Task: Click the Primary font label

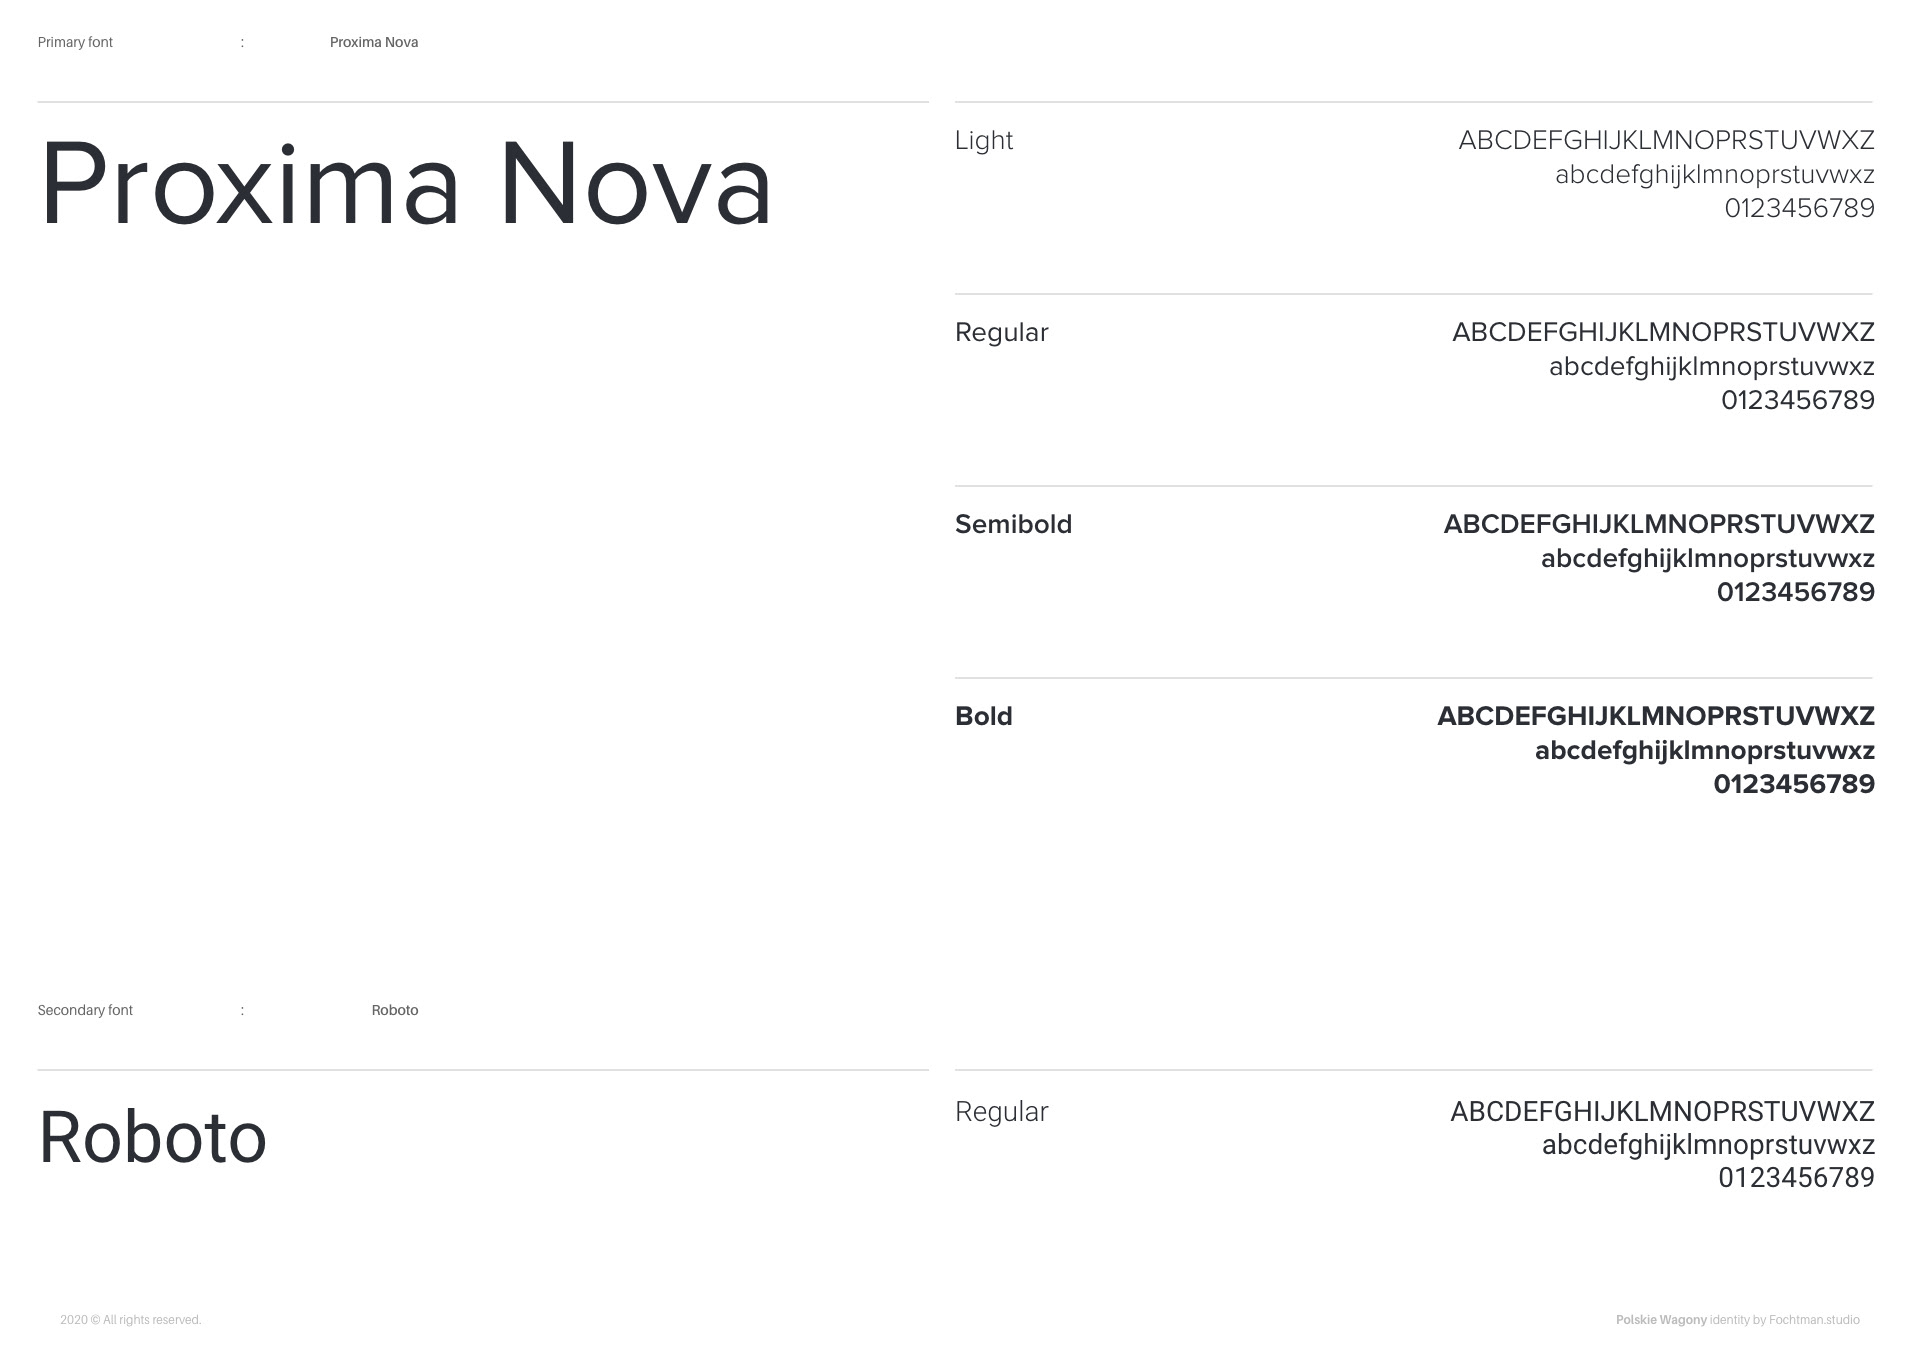Action: coord(75,42)
